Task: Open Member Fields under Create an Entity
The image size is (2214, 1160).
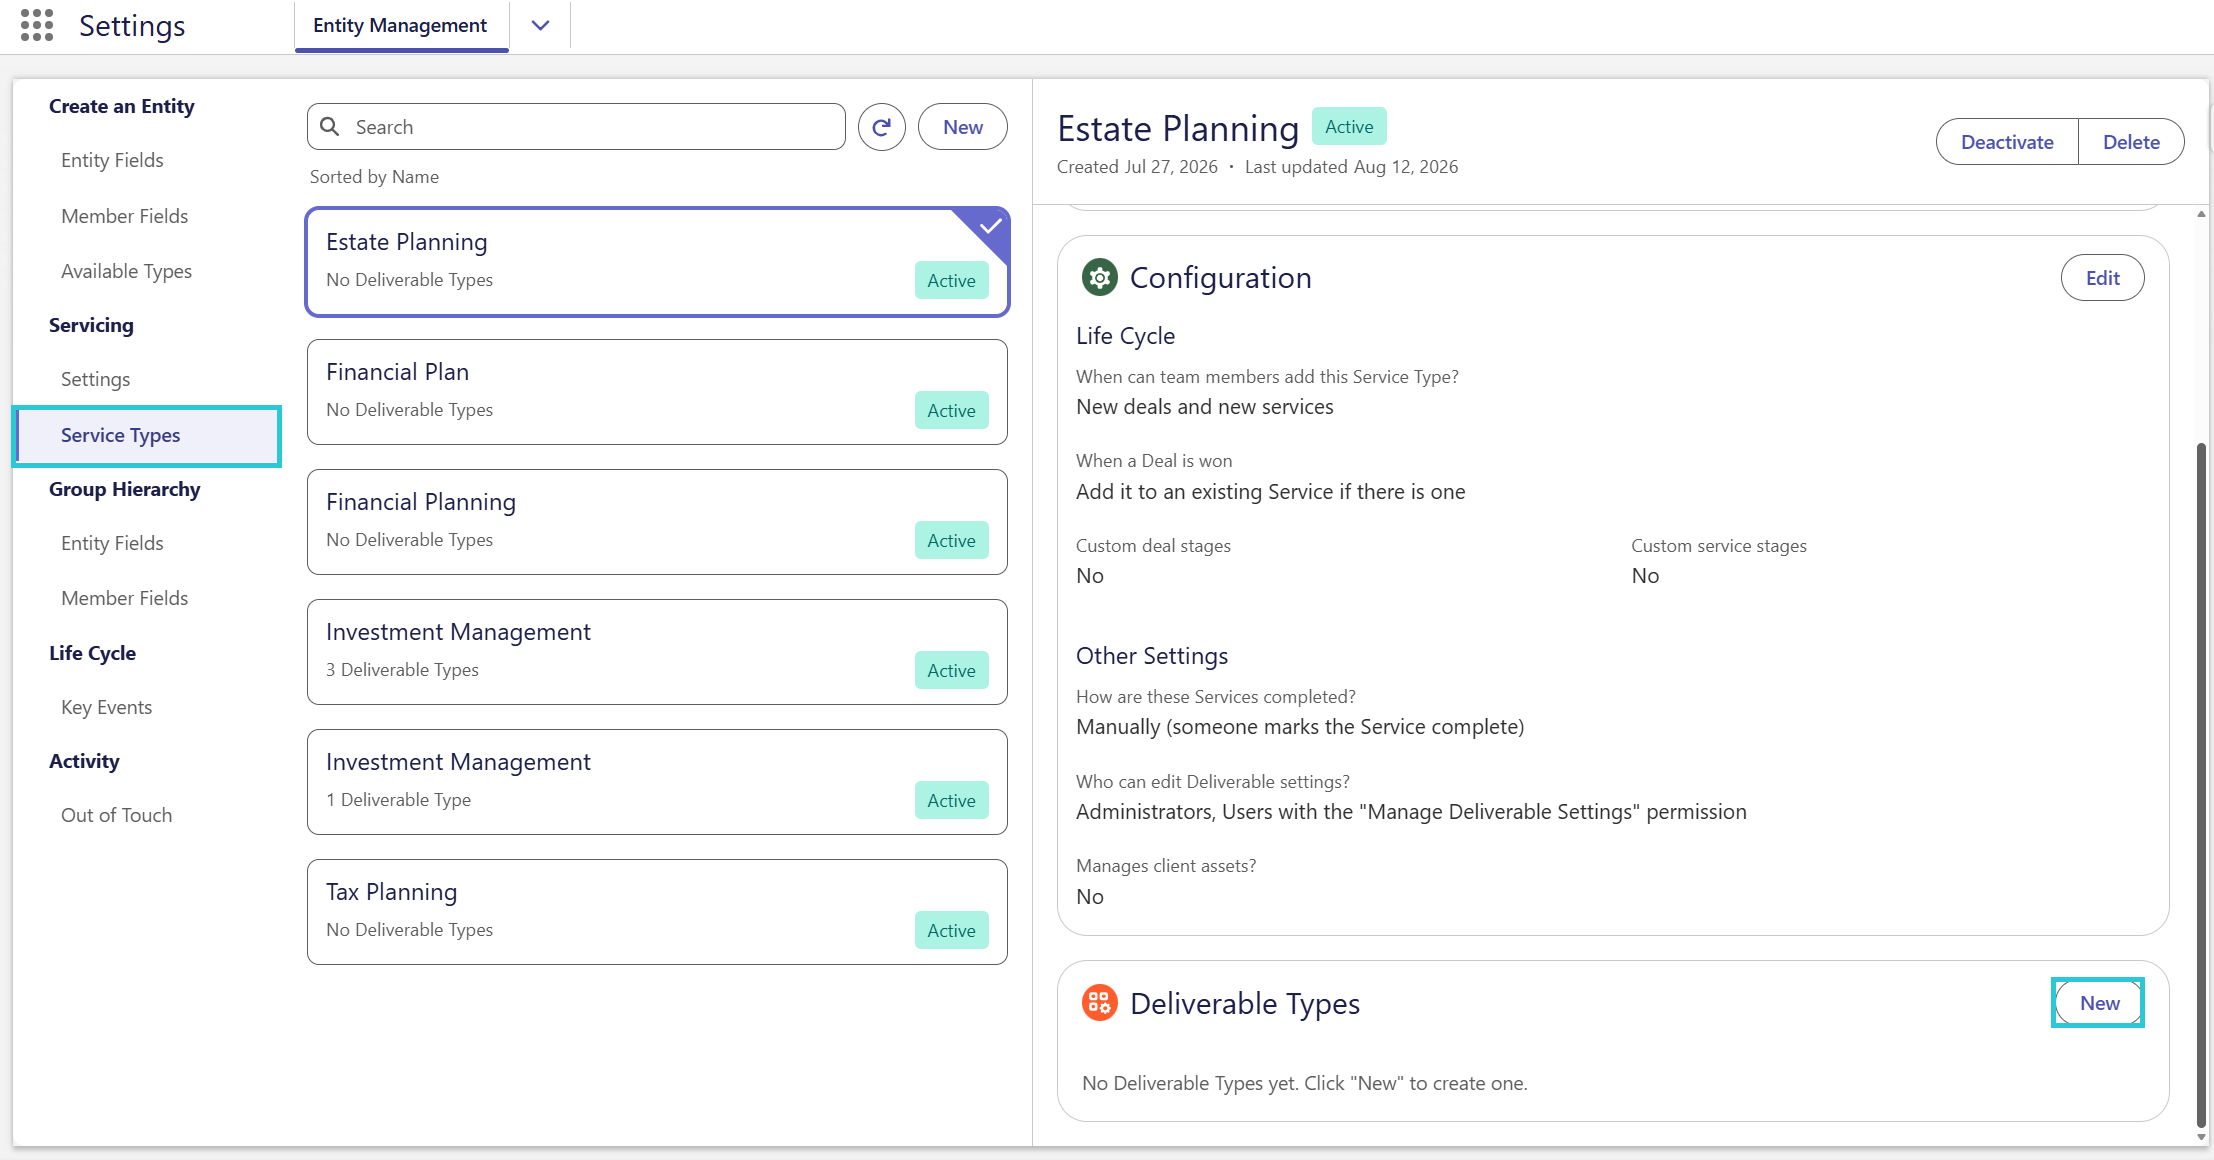Action: 125,216
